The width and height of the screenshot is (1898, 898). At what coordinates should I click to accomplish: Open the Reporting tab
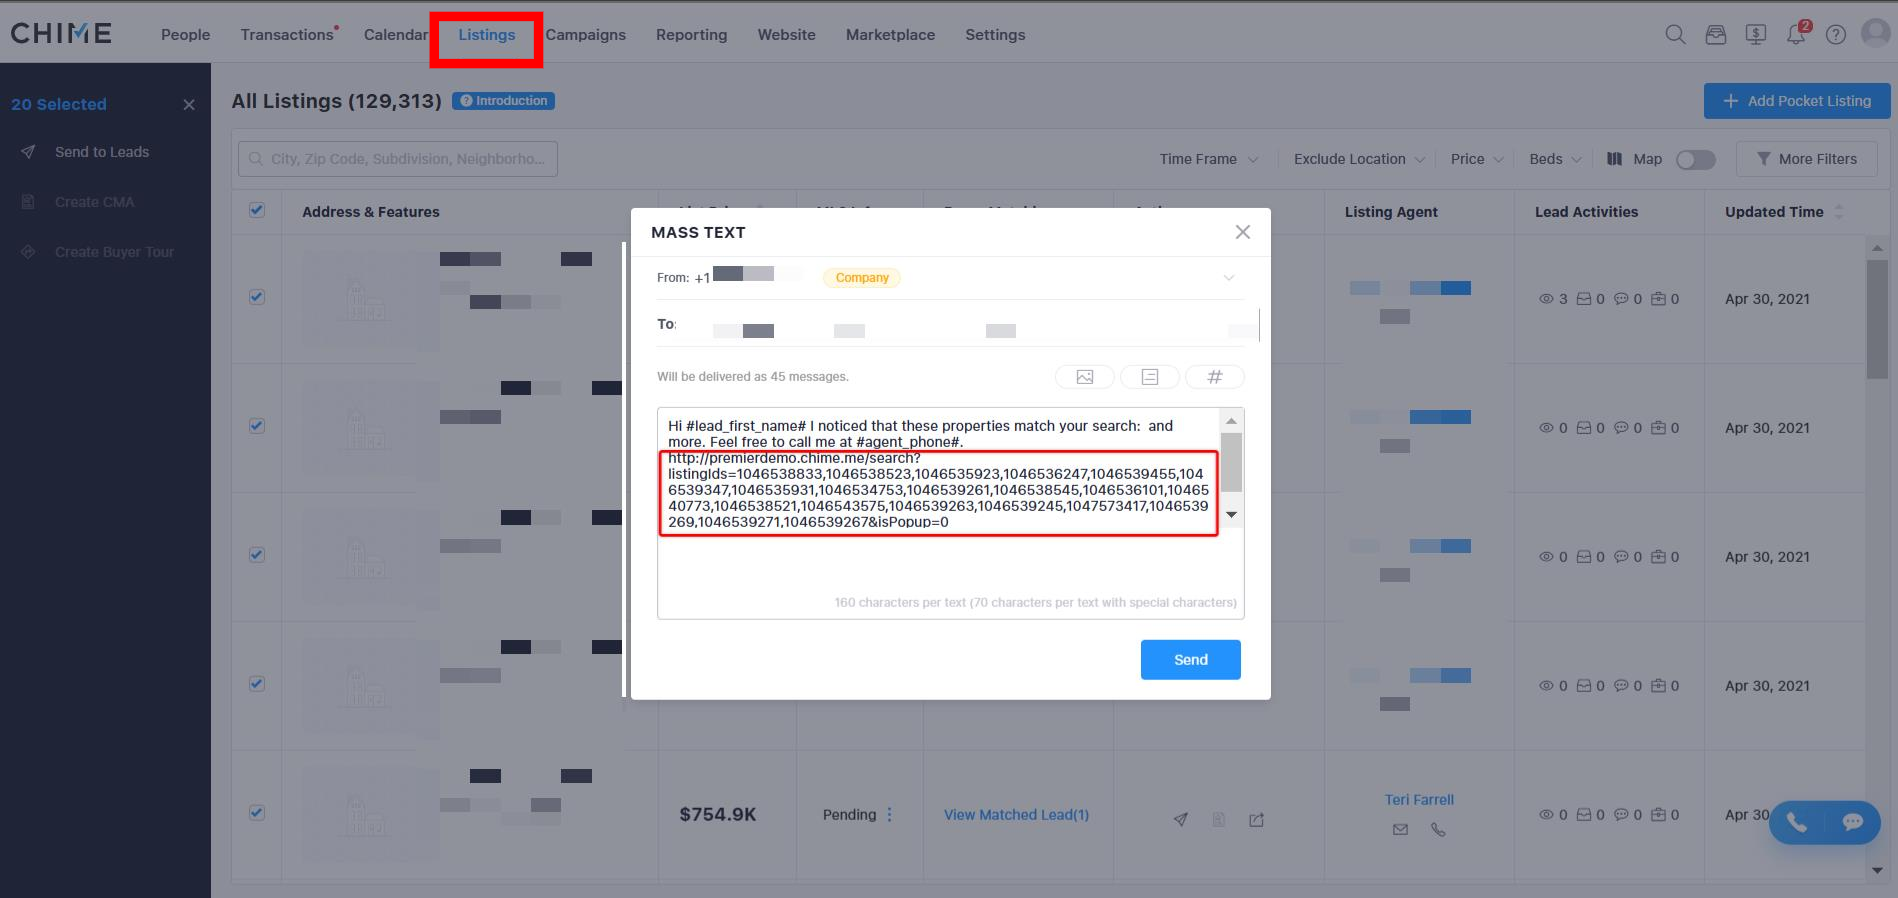[692, 35]
